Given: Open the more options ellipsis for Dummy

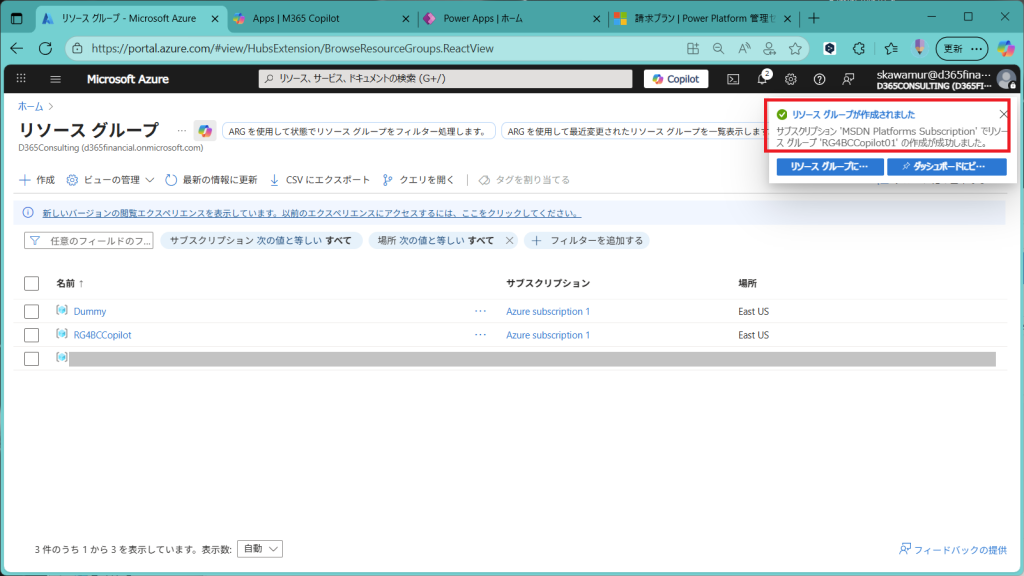Looking at the screenshot, I should click(481, 311).
